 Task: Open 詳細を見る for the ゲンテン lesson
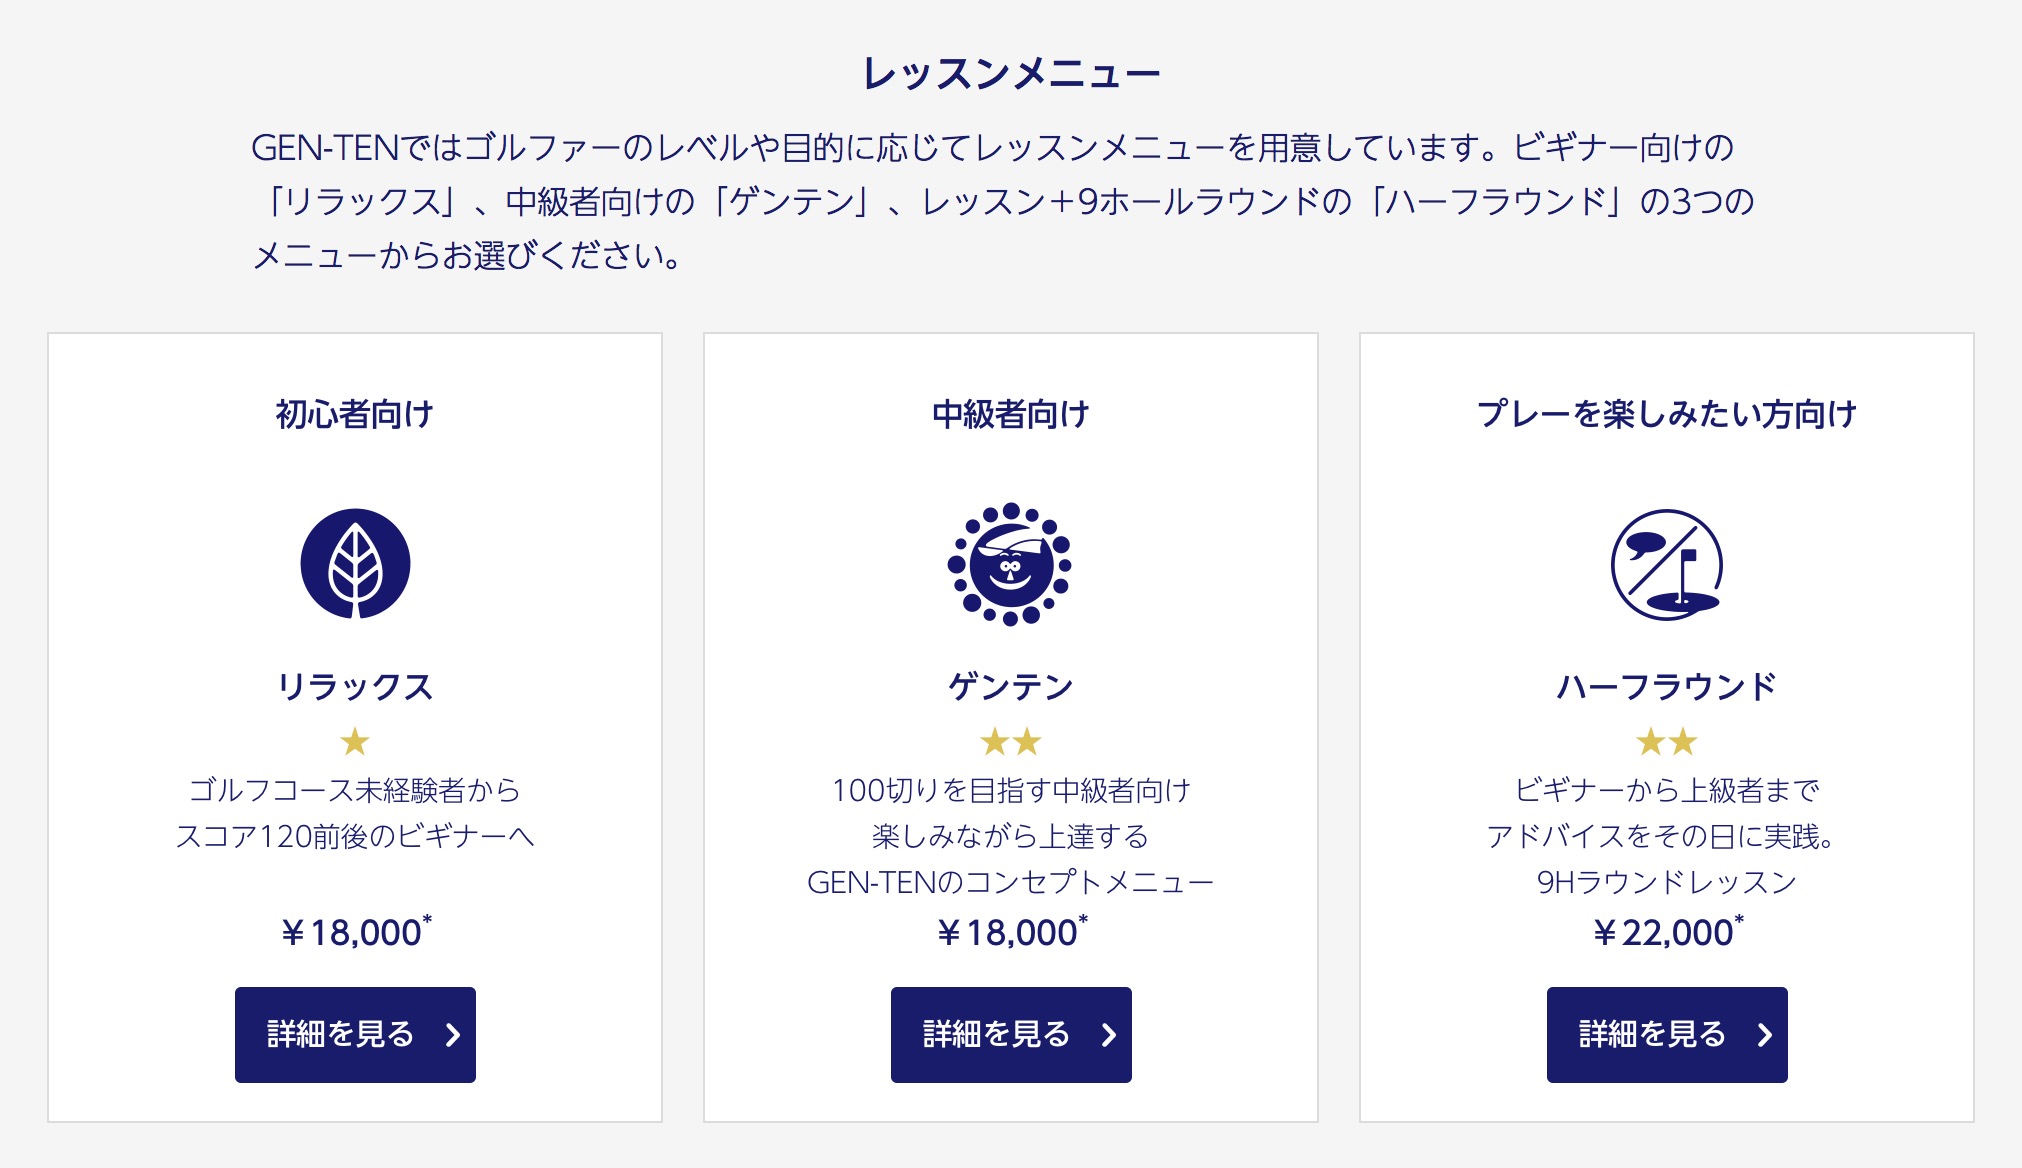click(x=1011, y=1035)
